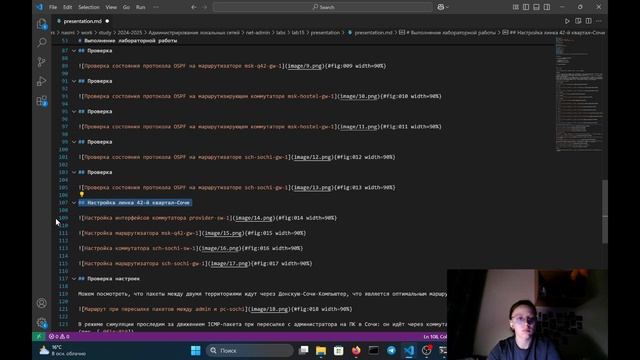Open the weather widget on the taskbar
Image resolution: width=640 pixels, height=360 pixels.
click(x=62, y=350)
